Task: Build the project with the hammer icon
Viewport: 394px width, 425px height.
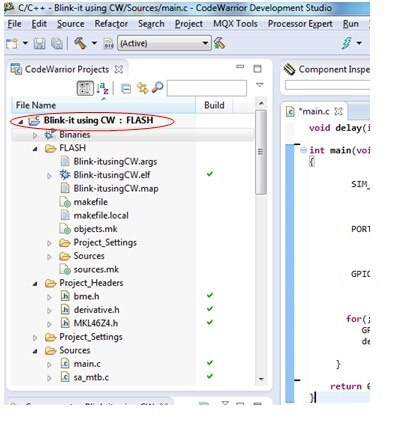Action: 80,43
